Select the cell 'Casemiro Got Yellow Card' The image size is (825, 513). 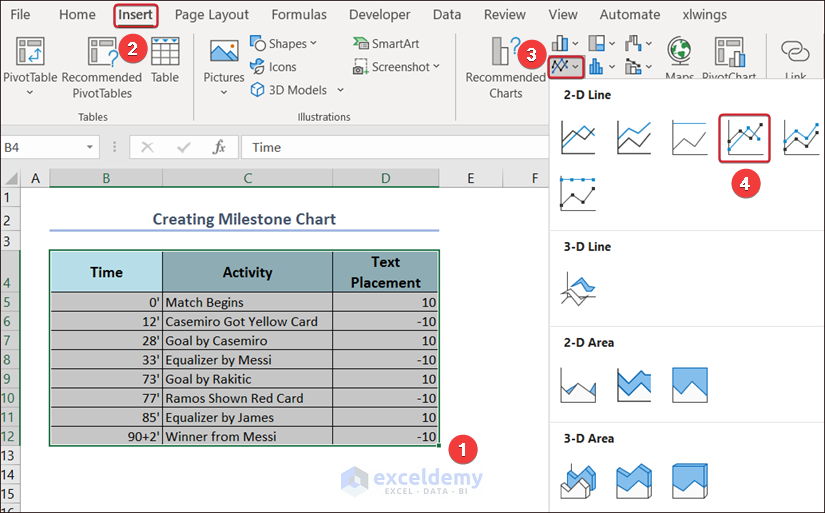[248, 321]
